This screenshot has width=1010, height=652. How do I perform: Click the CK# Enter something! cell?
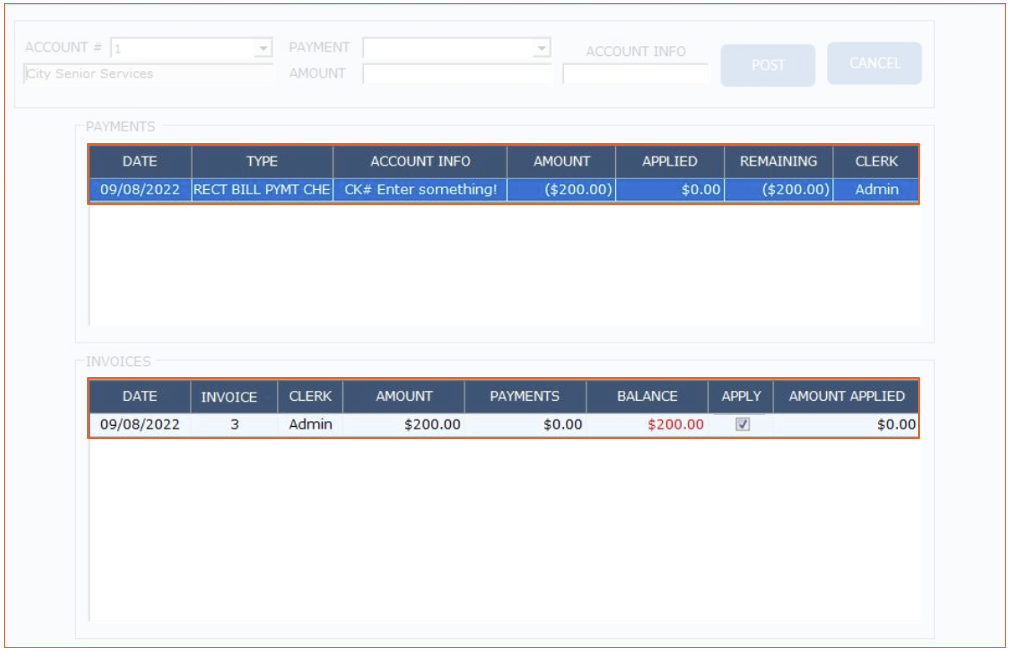point(420,190)
